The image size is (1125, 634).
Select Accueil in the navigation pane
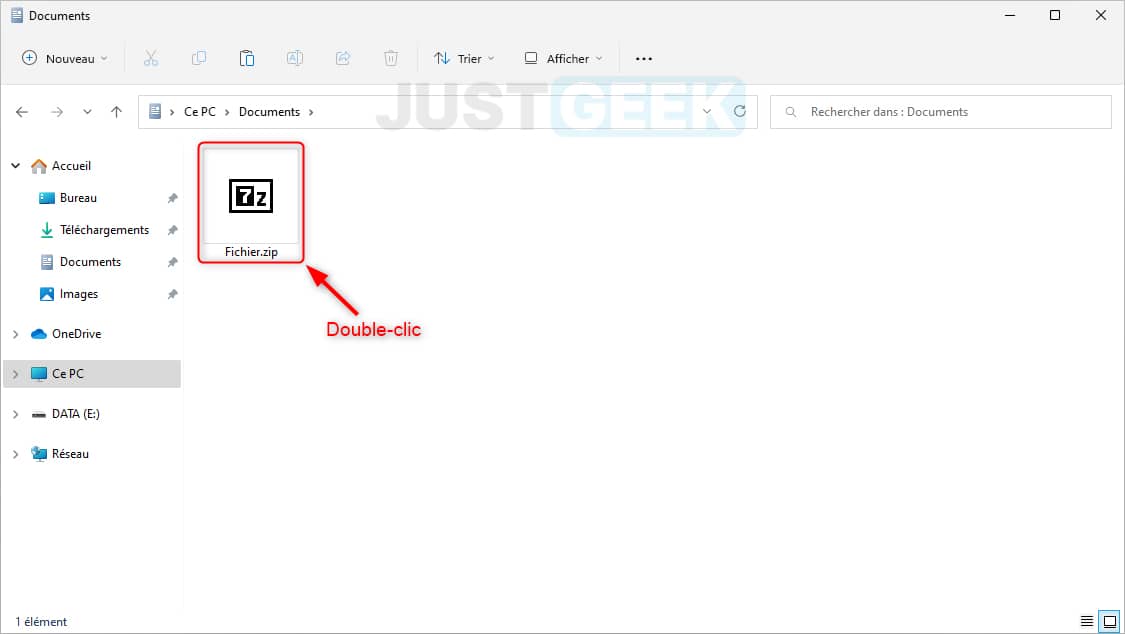[x=71, y=166]
